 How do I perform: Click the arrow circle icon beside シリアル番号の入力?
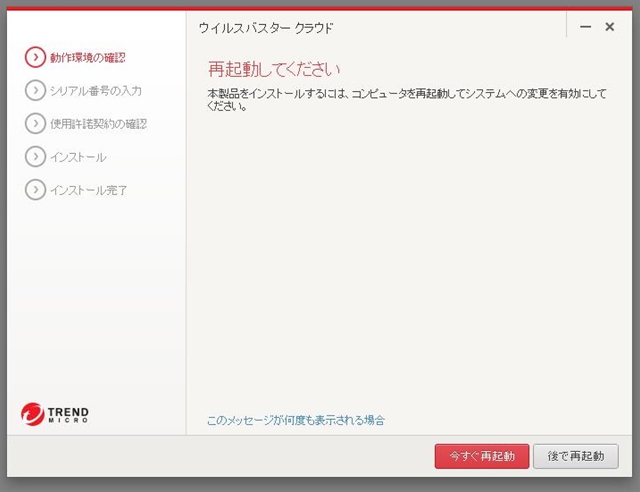(x=35, y=90)
